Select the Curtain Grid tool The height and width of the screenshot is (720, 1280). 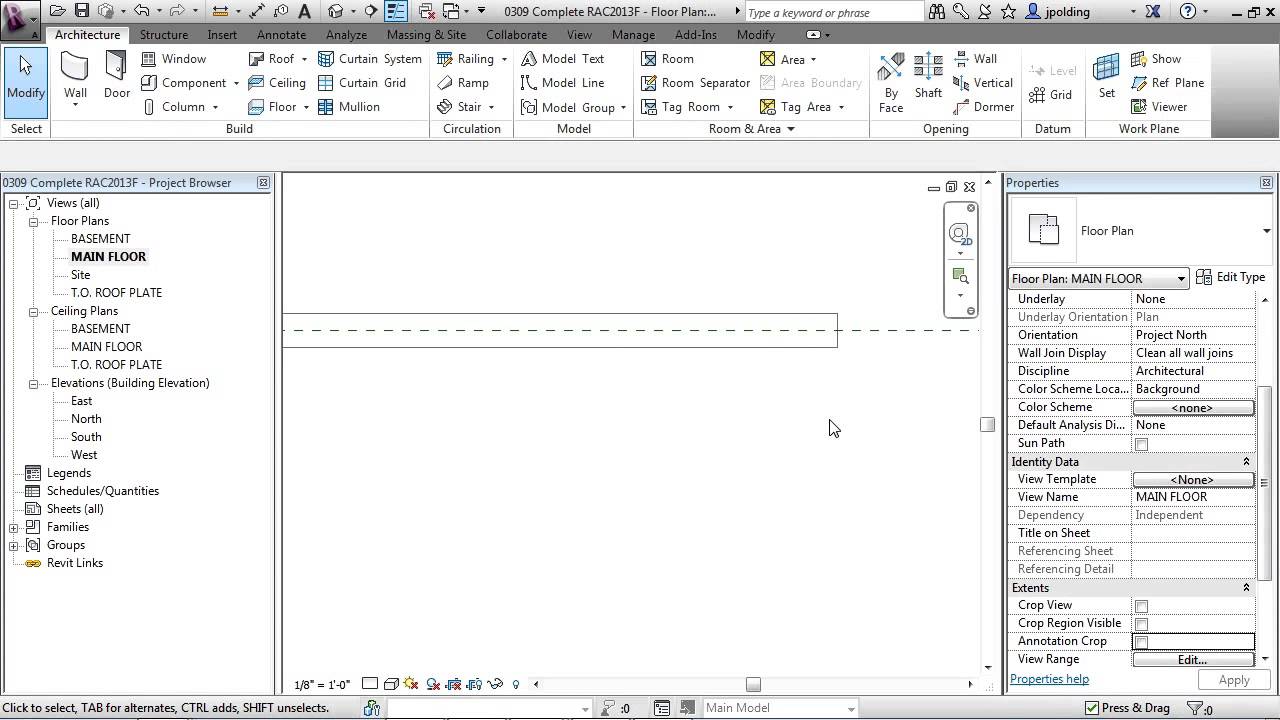(x=362, y=83)
